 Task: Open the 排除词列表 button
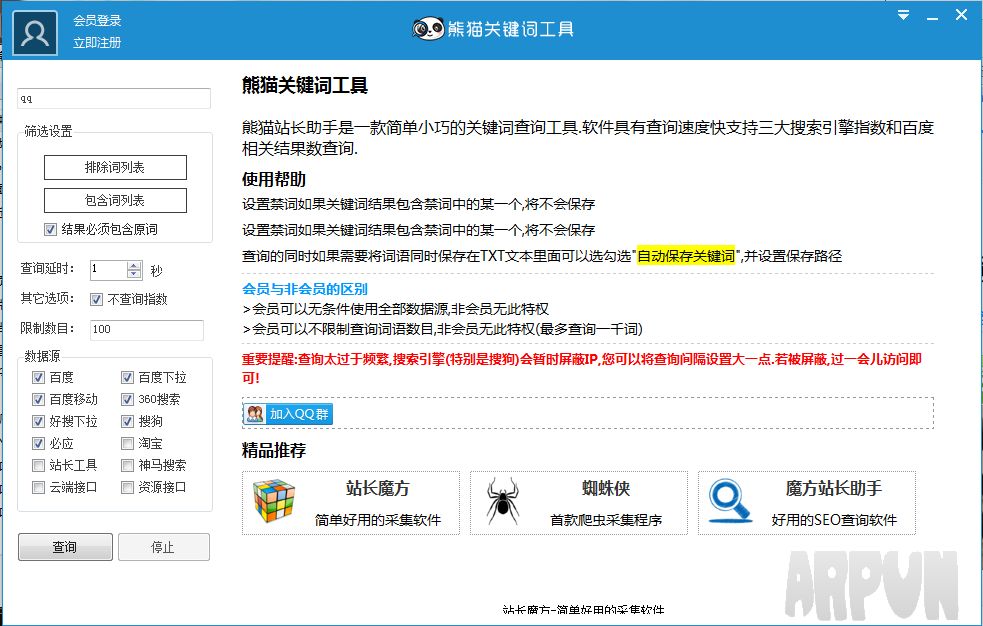click(x=115, y=167)
